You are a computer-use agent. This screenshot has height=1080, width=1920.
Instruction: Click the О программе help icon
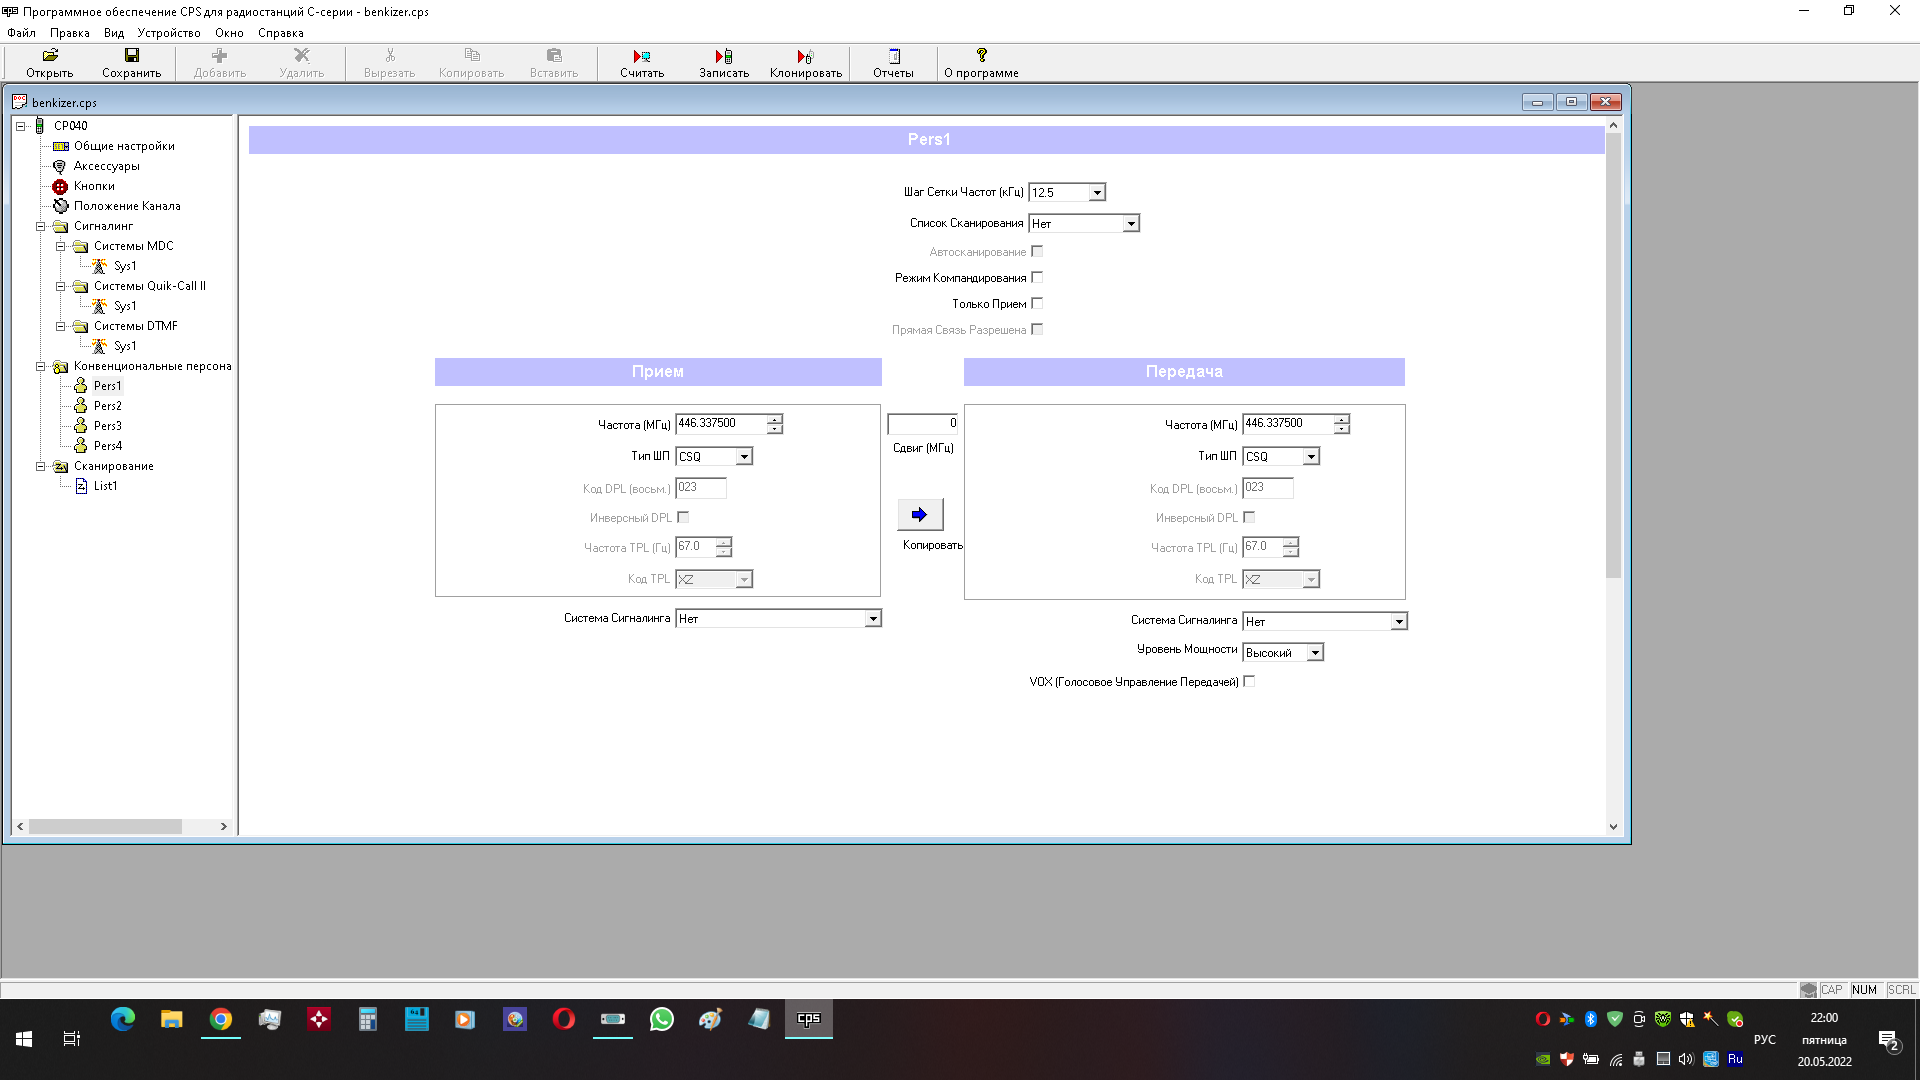tap(981, 56)
